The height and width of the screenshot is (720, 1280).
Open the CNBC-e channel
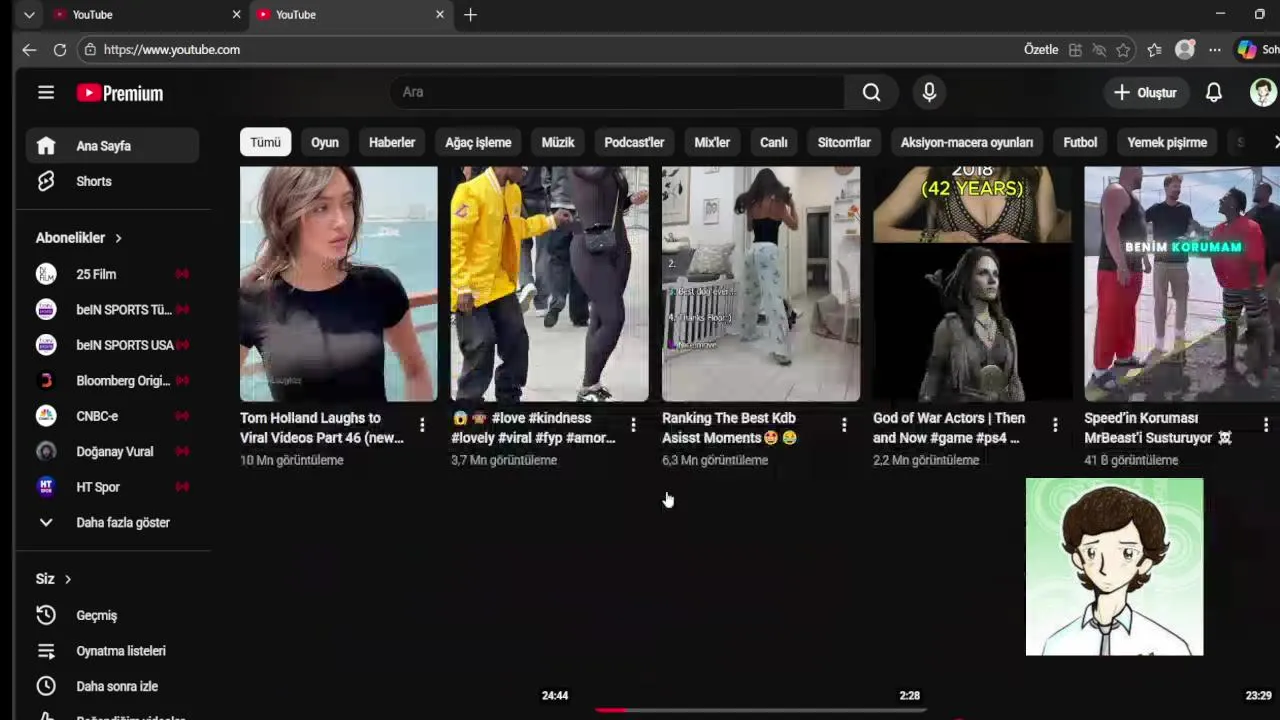pos(112,416)
